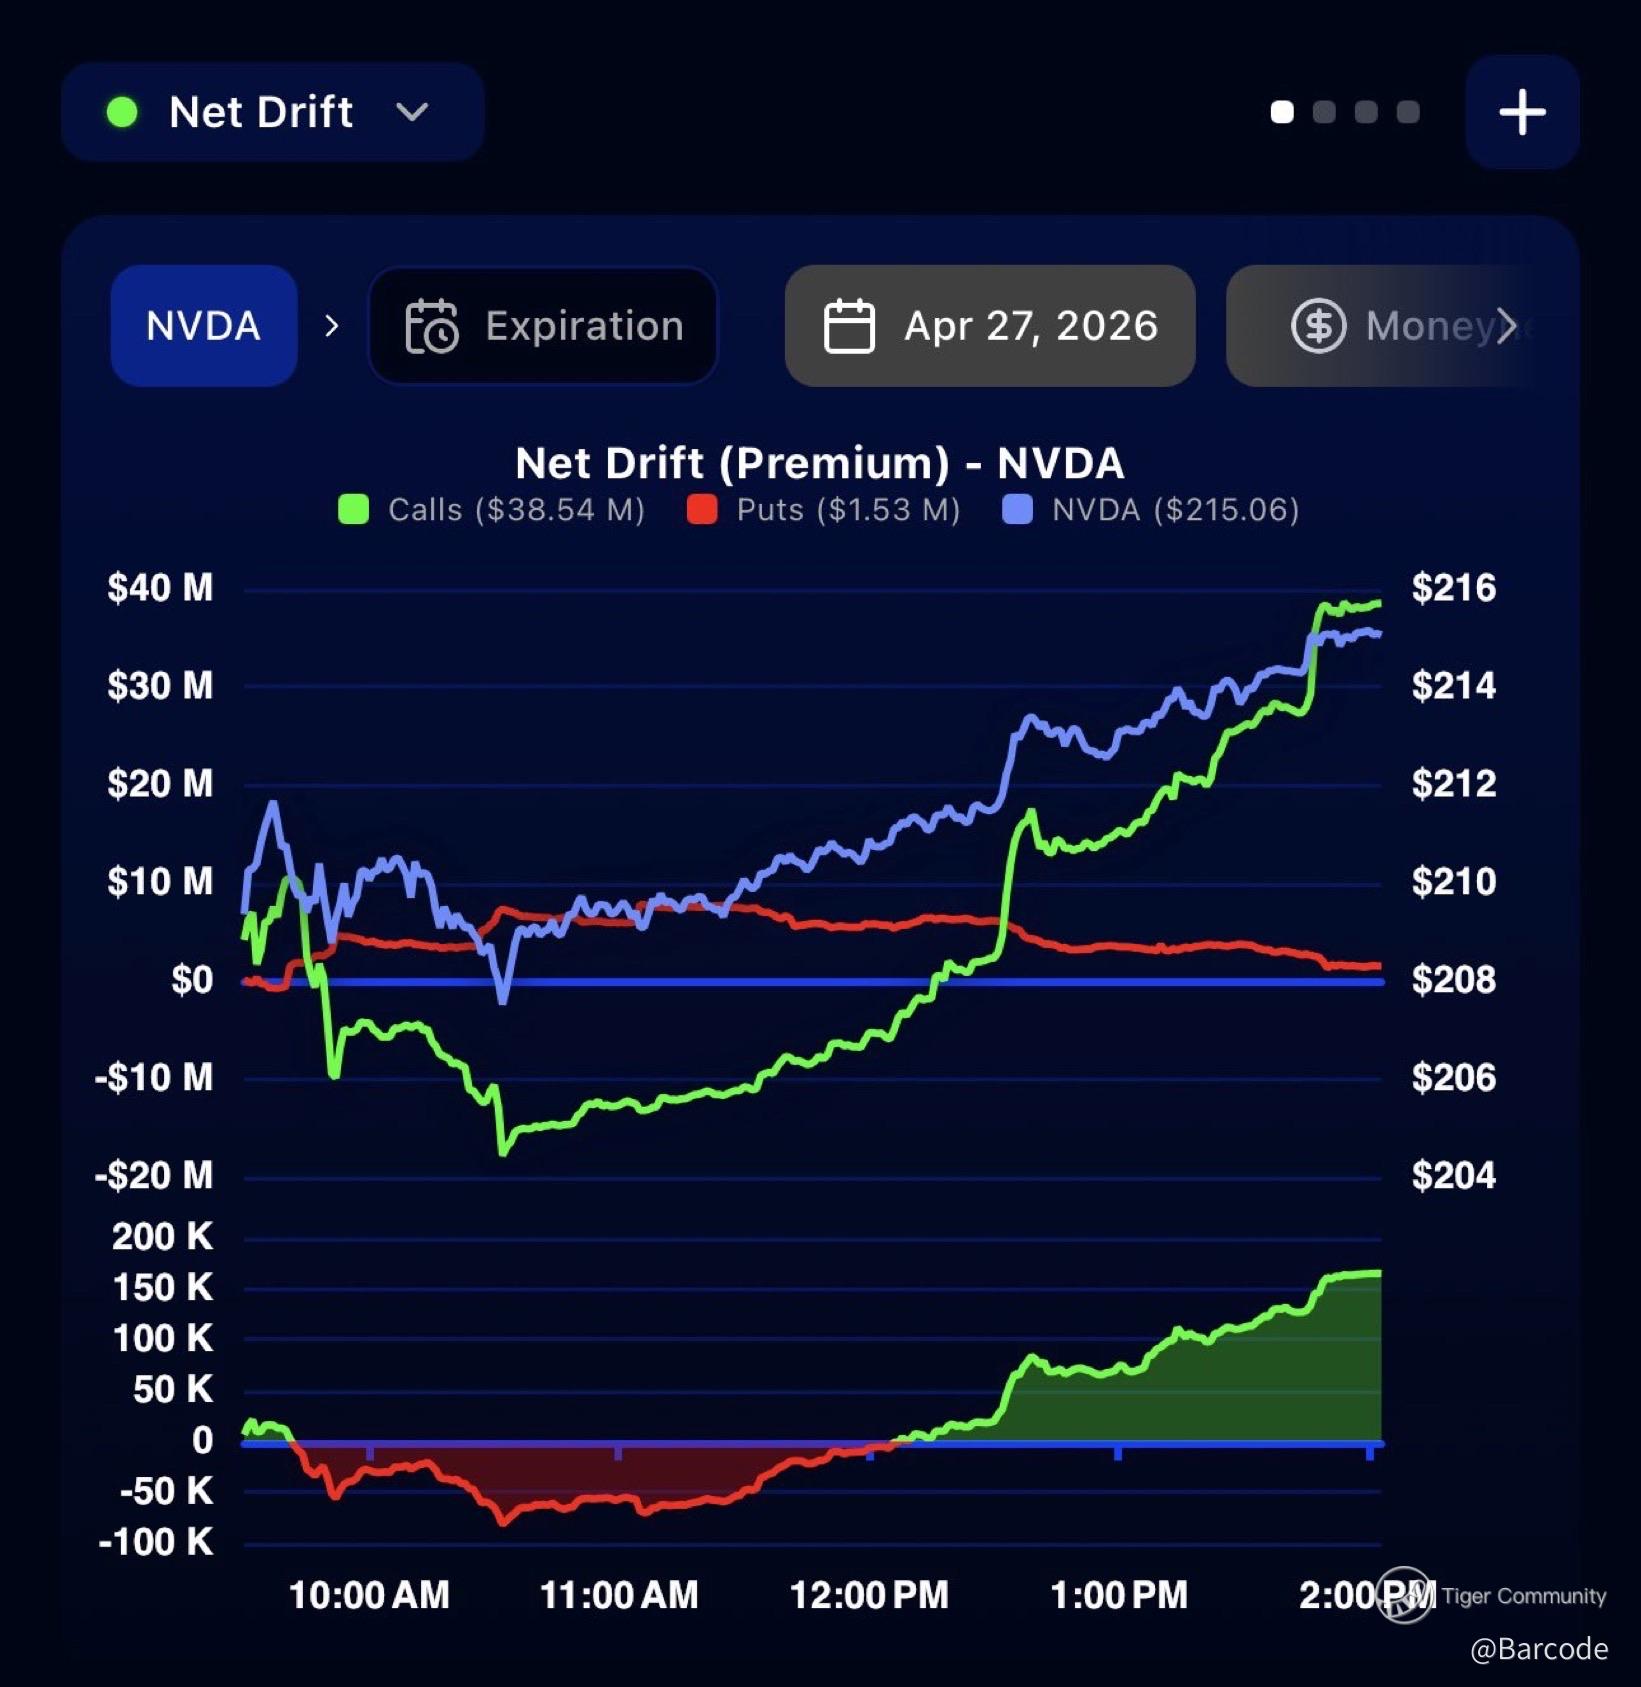
Task: Click the $212 right price axis label
Action: (1454, 784)
